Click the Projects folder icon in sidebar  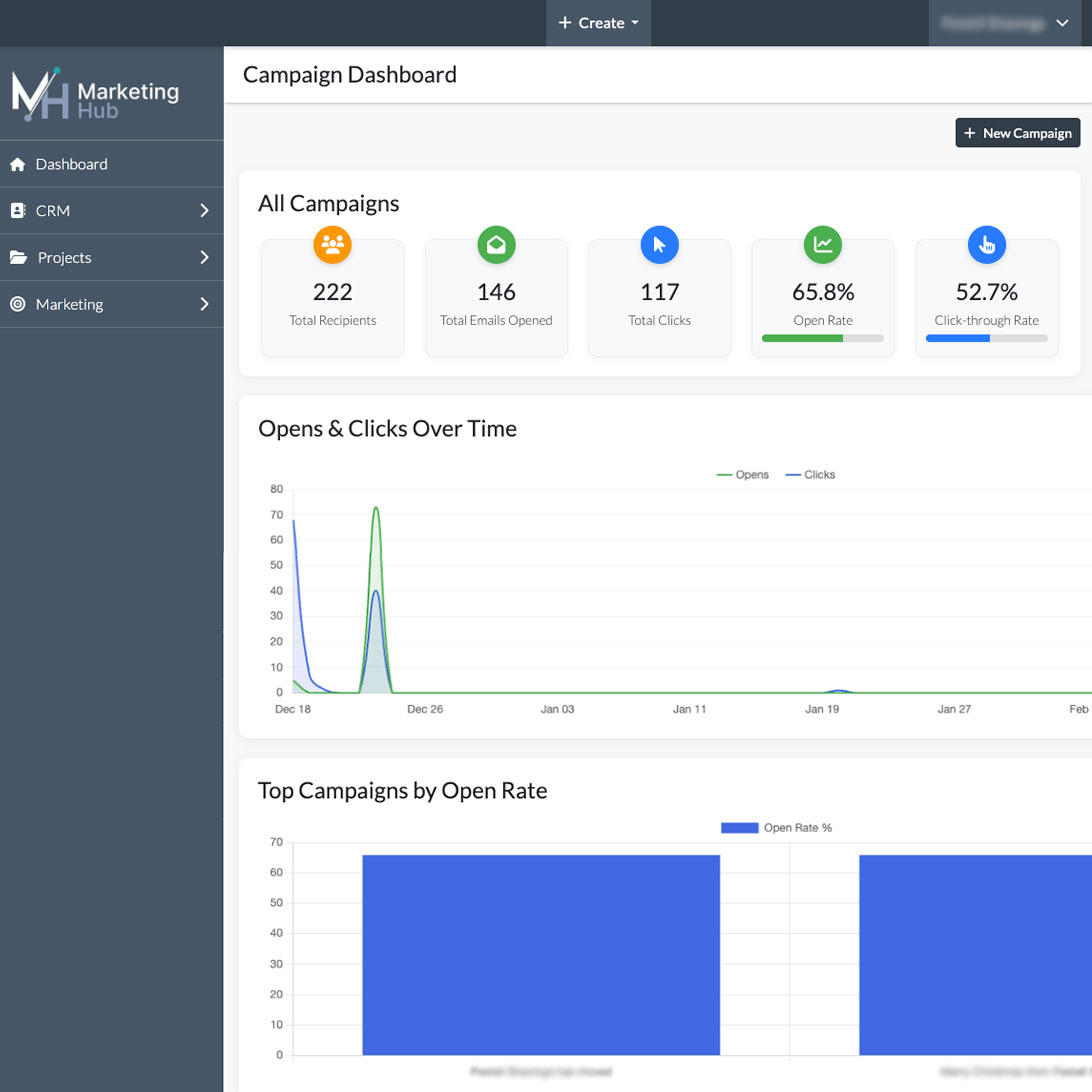(x=18, y=258)
